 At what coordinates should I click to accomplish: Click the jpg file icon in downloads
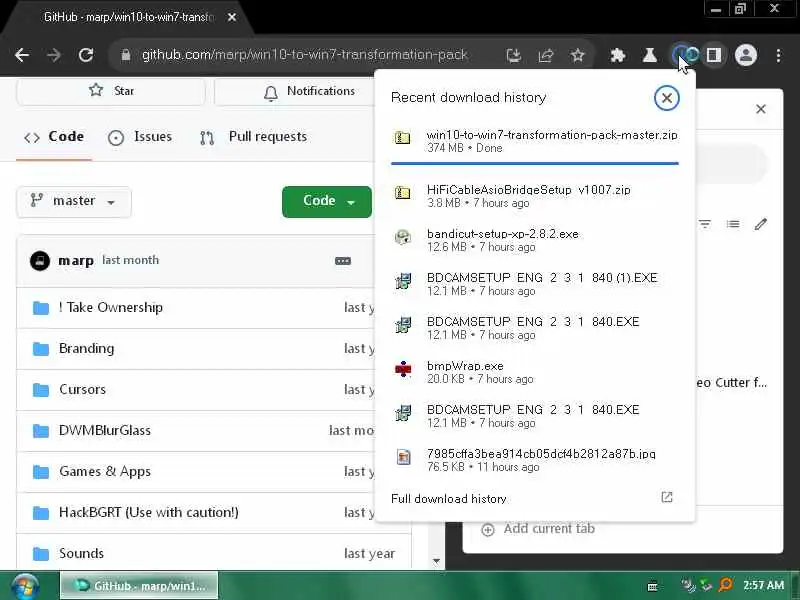click(x=404, y=457)
